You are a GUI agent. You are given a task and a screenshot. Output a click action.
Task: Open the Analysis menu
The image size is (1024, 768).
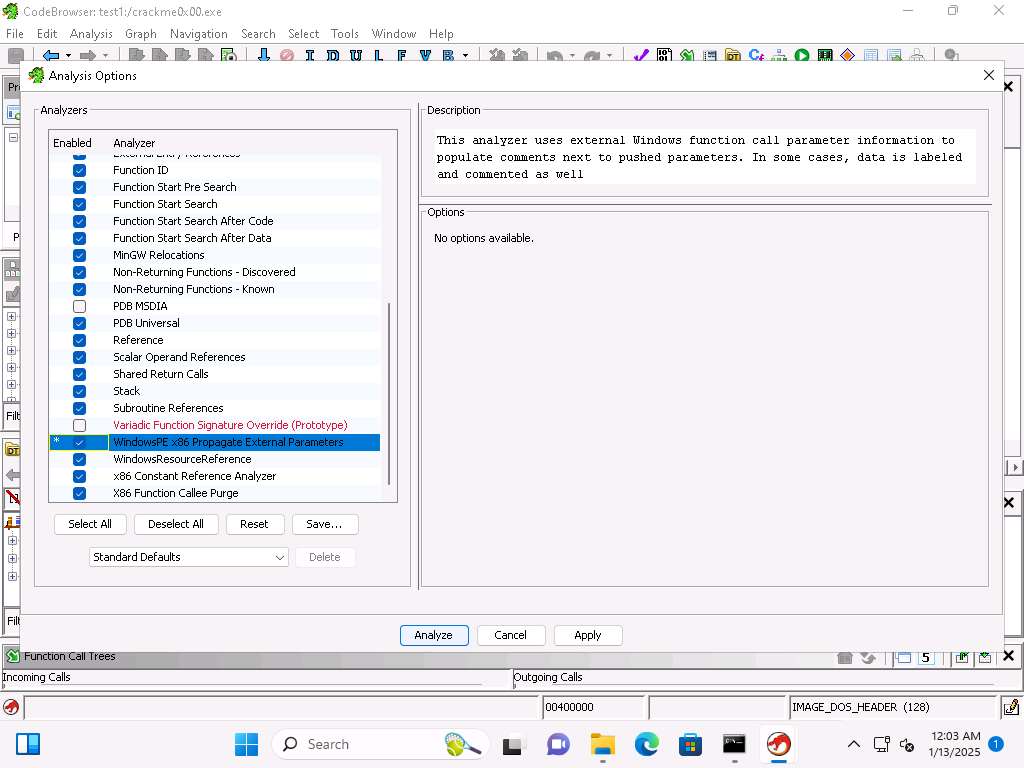(x=91, y=33)
